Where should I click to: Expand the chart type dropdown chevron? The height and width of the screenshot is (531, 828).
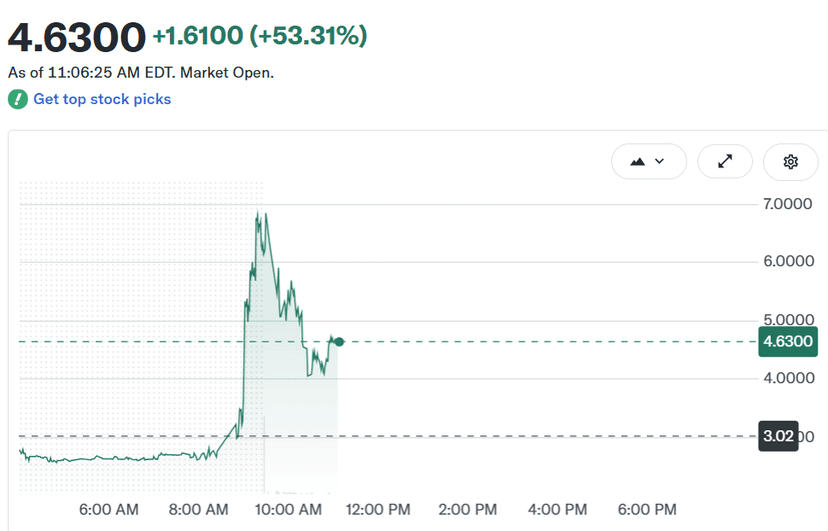660,161
